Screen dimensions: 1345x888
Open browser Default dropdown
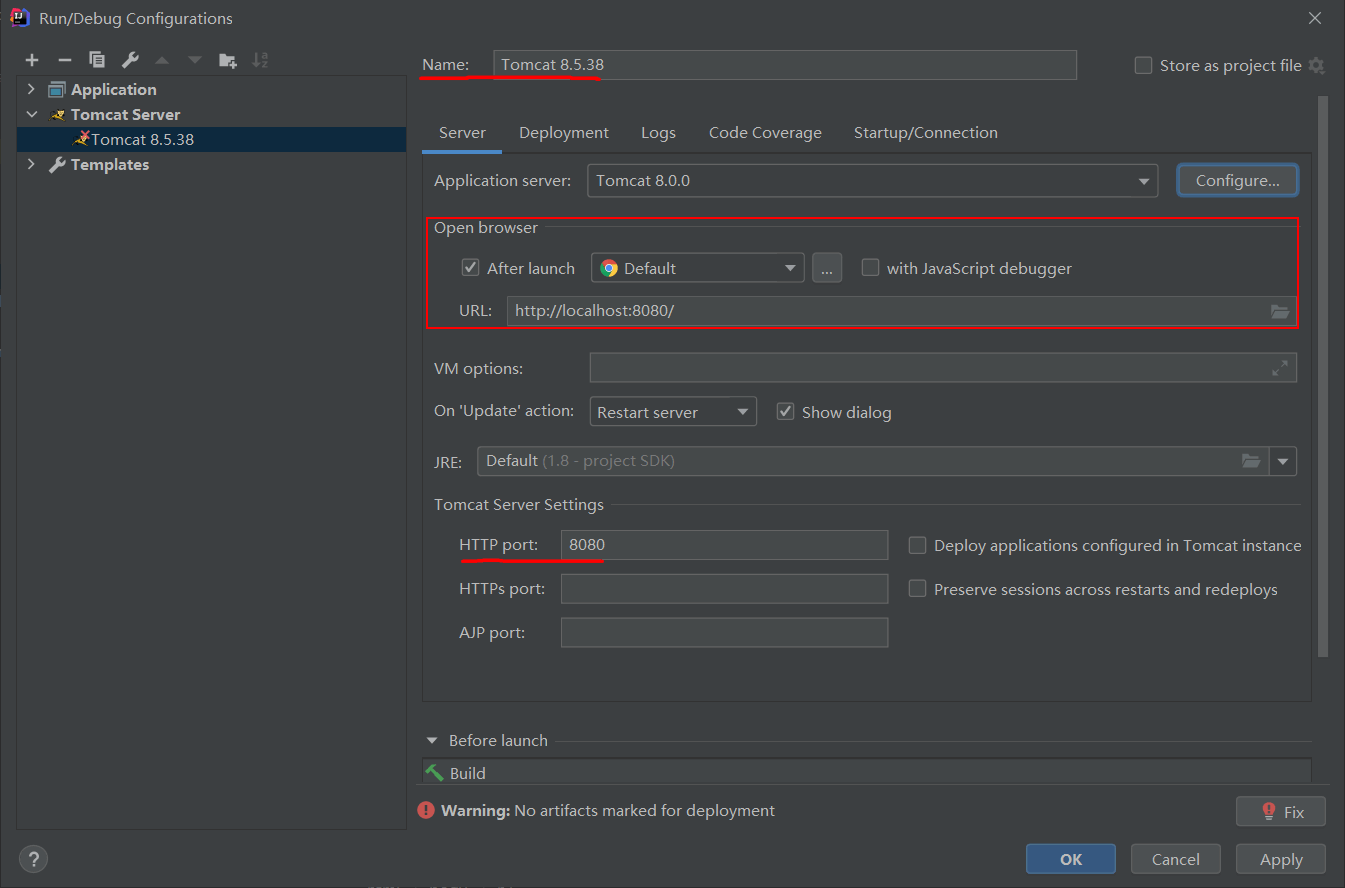(x=698, y=268)
